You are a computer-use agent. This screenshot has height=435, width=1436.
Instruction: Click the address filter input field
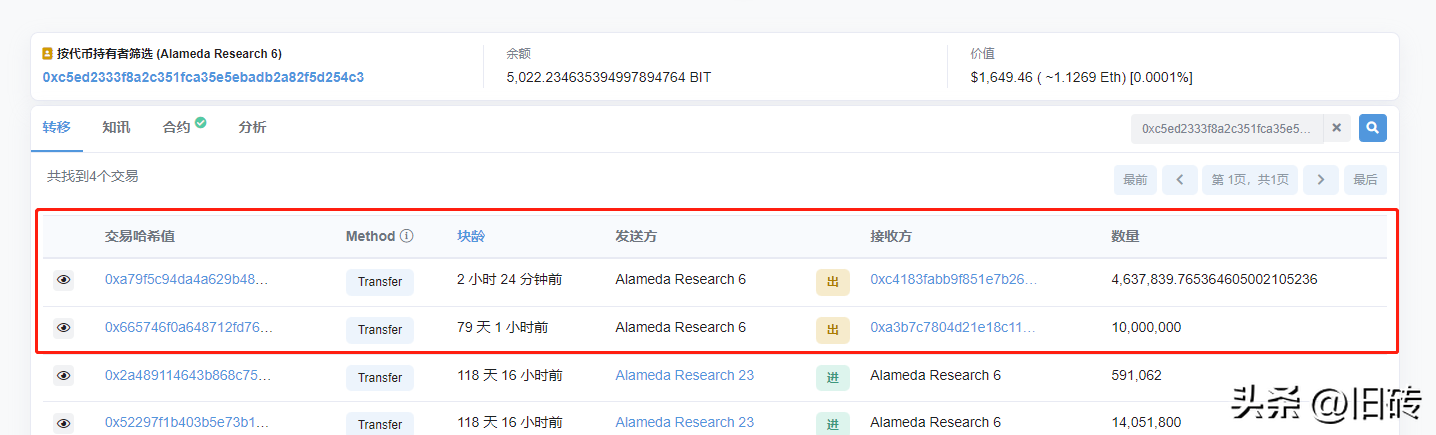pos(1227,128)
